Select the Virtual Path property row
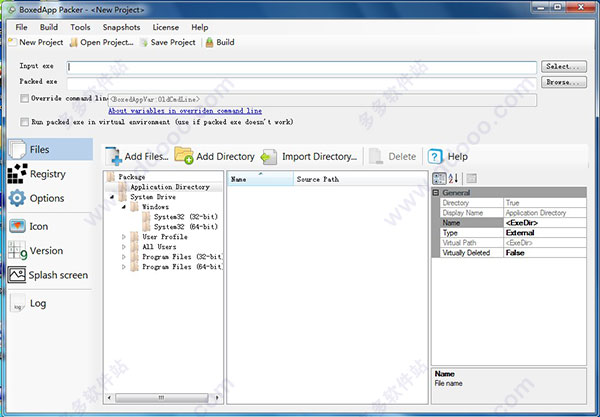This screenshot has width=600, height=417. pyautogui.click(x=513, y=243)
